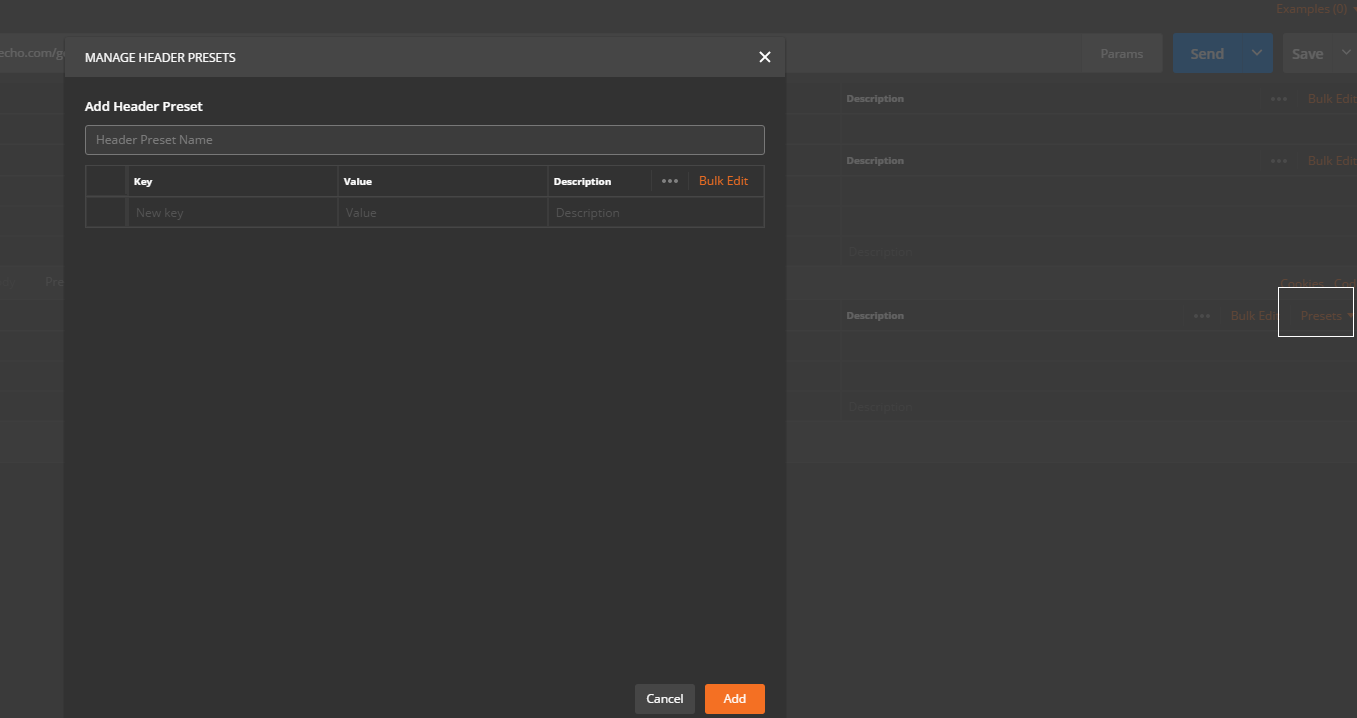Click the Add Header Preset heading

tap(144, 106)
